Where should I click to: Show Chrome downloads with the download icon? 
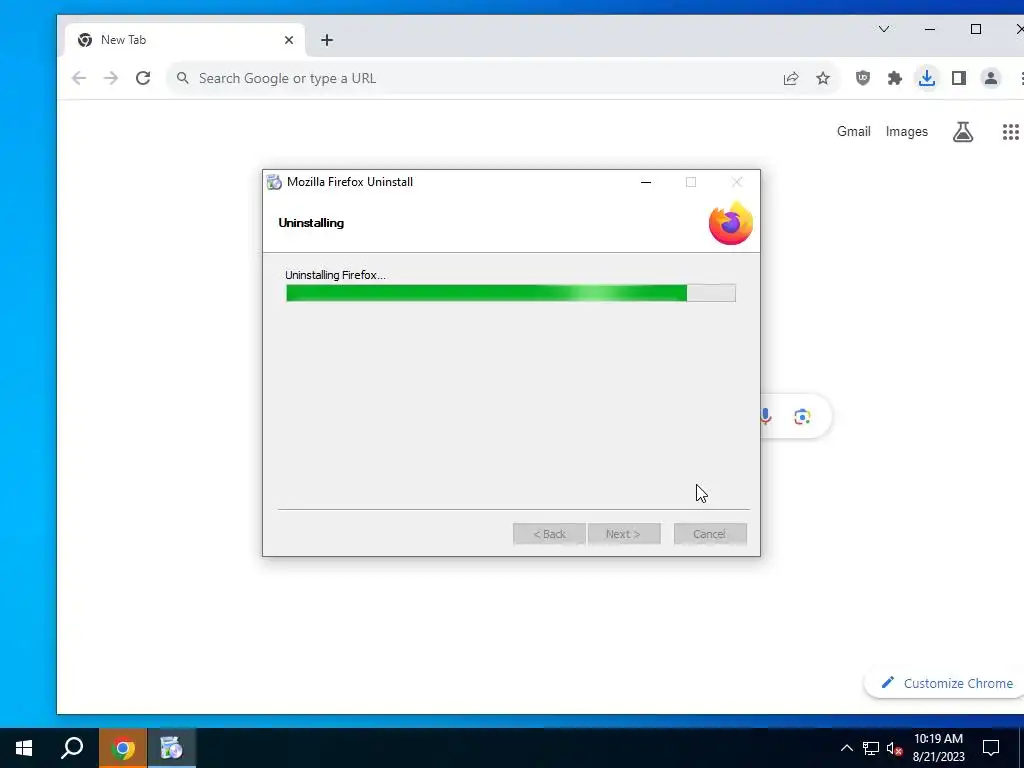[x=927, y=78]
